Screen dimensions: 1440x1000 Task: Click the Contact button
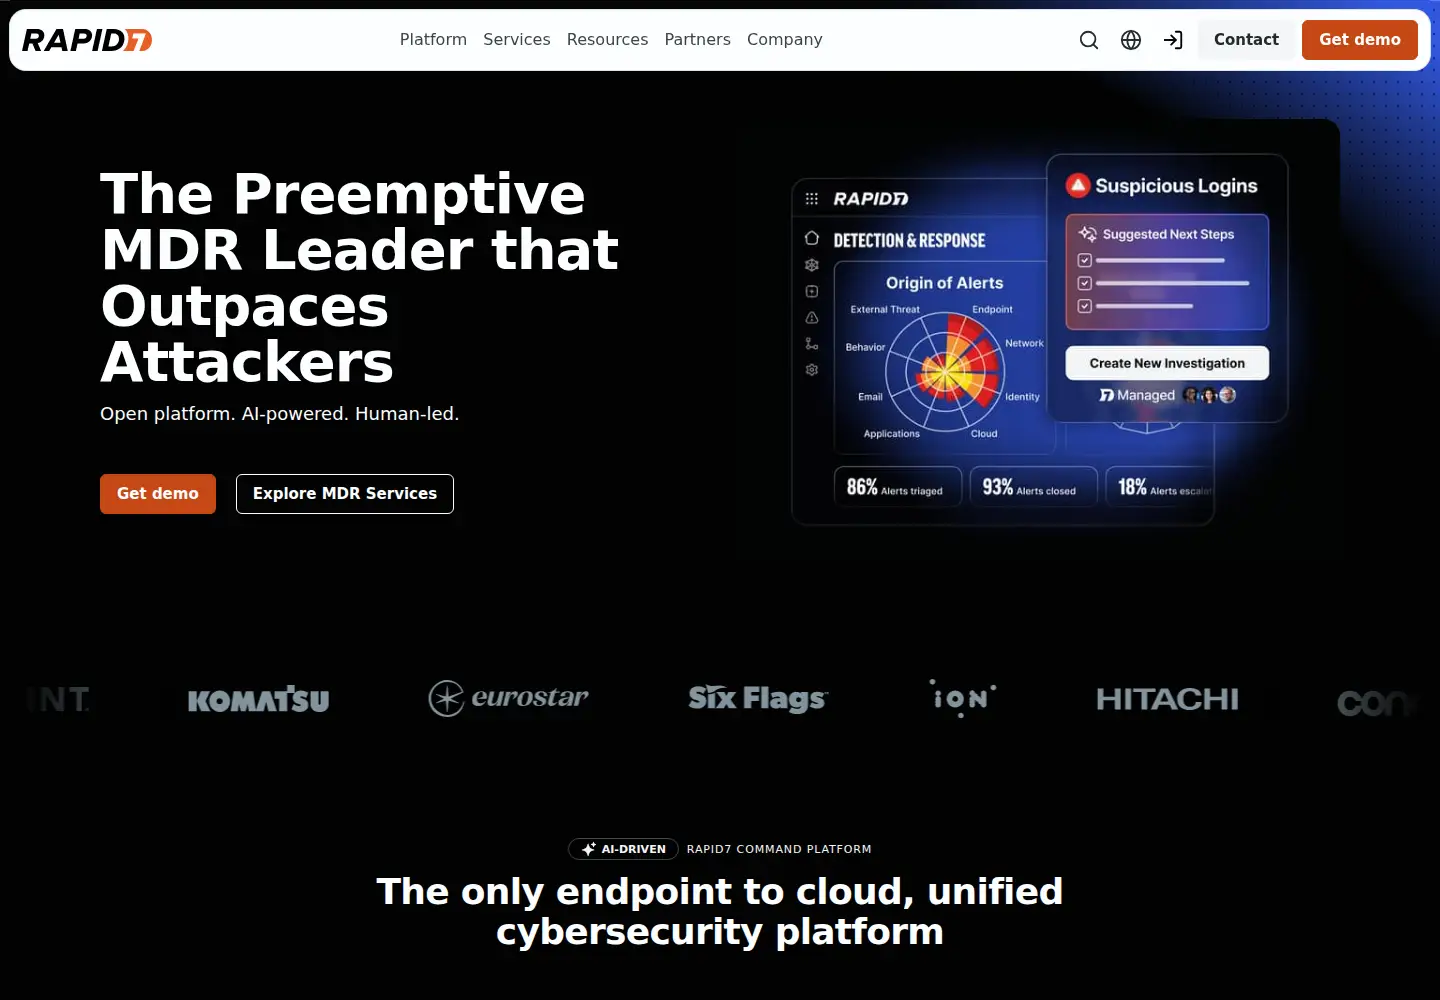[1246, 40]
